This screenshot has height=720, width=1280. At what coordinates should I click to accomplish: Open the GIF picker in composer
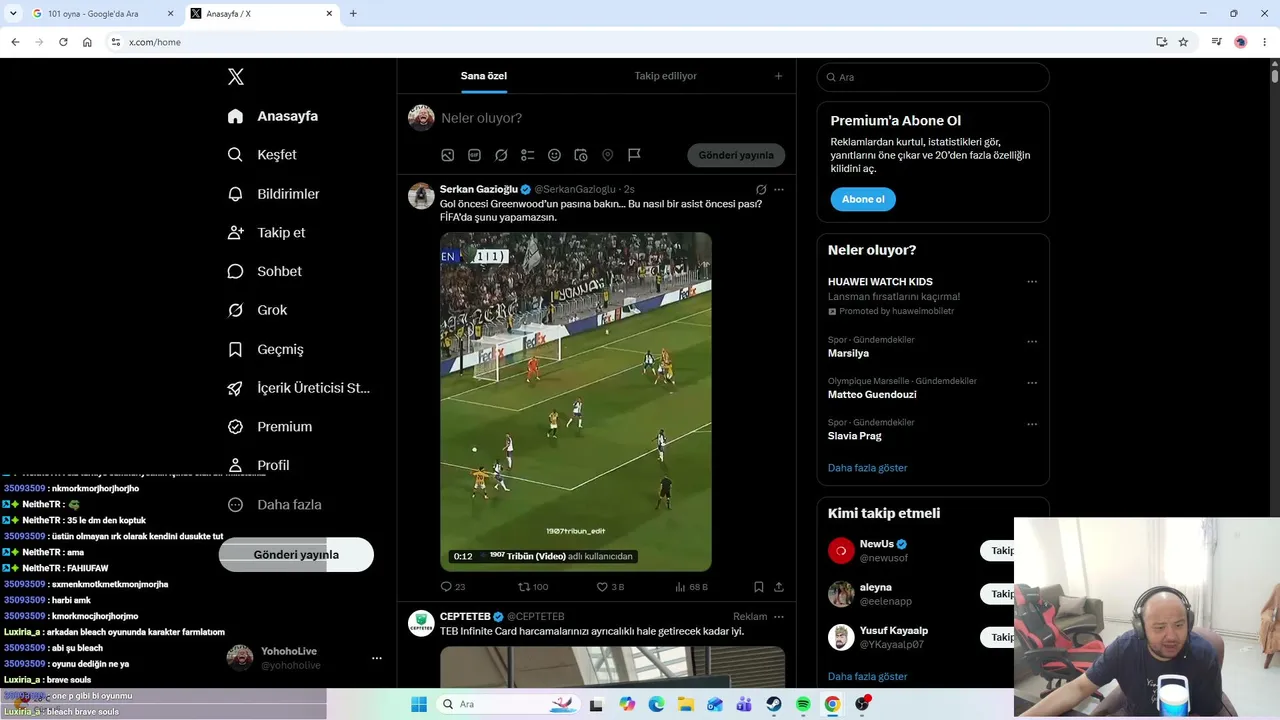(x=474, y=155)
